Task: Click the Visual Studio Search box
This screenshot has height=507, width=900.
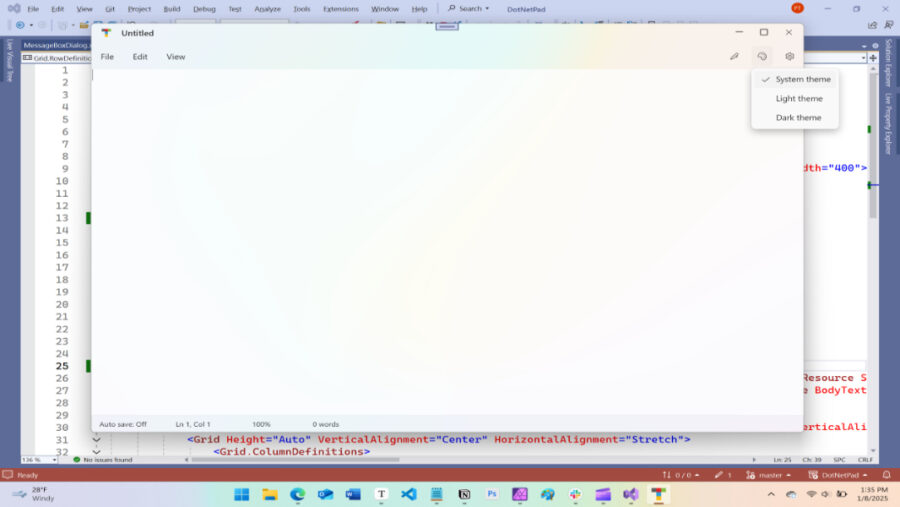Action: tap(468, 9)
